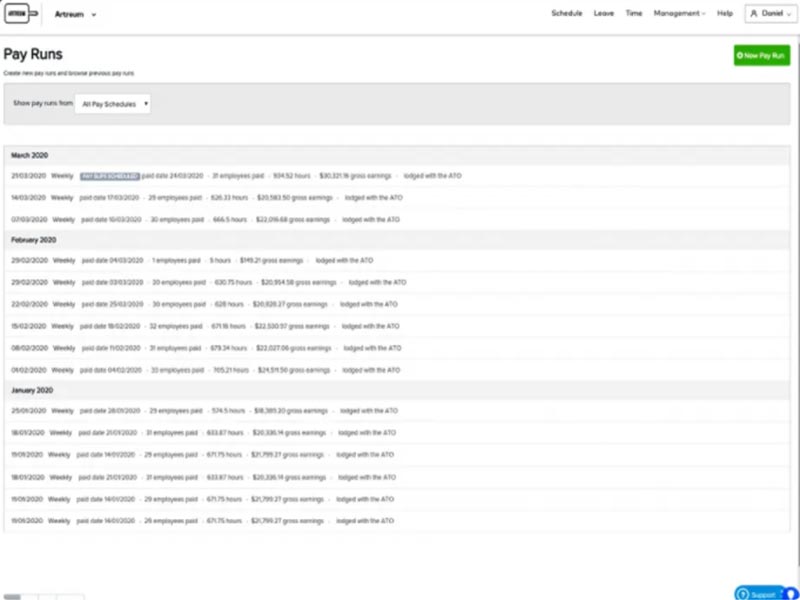The height and width of the screenshot is (600, 800).
Task: Open the 21/03/2020 weekly pay run
Action: (26, 175)
